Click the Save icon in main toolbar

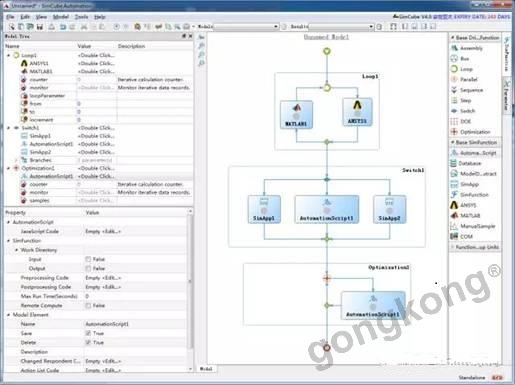pos(40,27)
